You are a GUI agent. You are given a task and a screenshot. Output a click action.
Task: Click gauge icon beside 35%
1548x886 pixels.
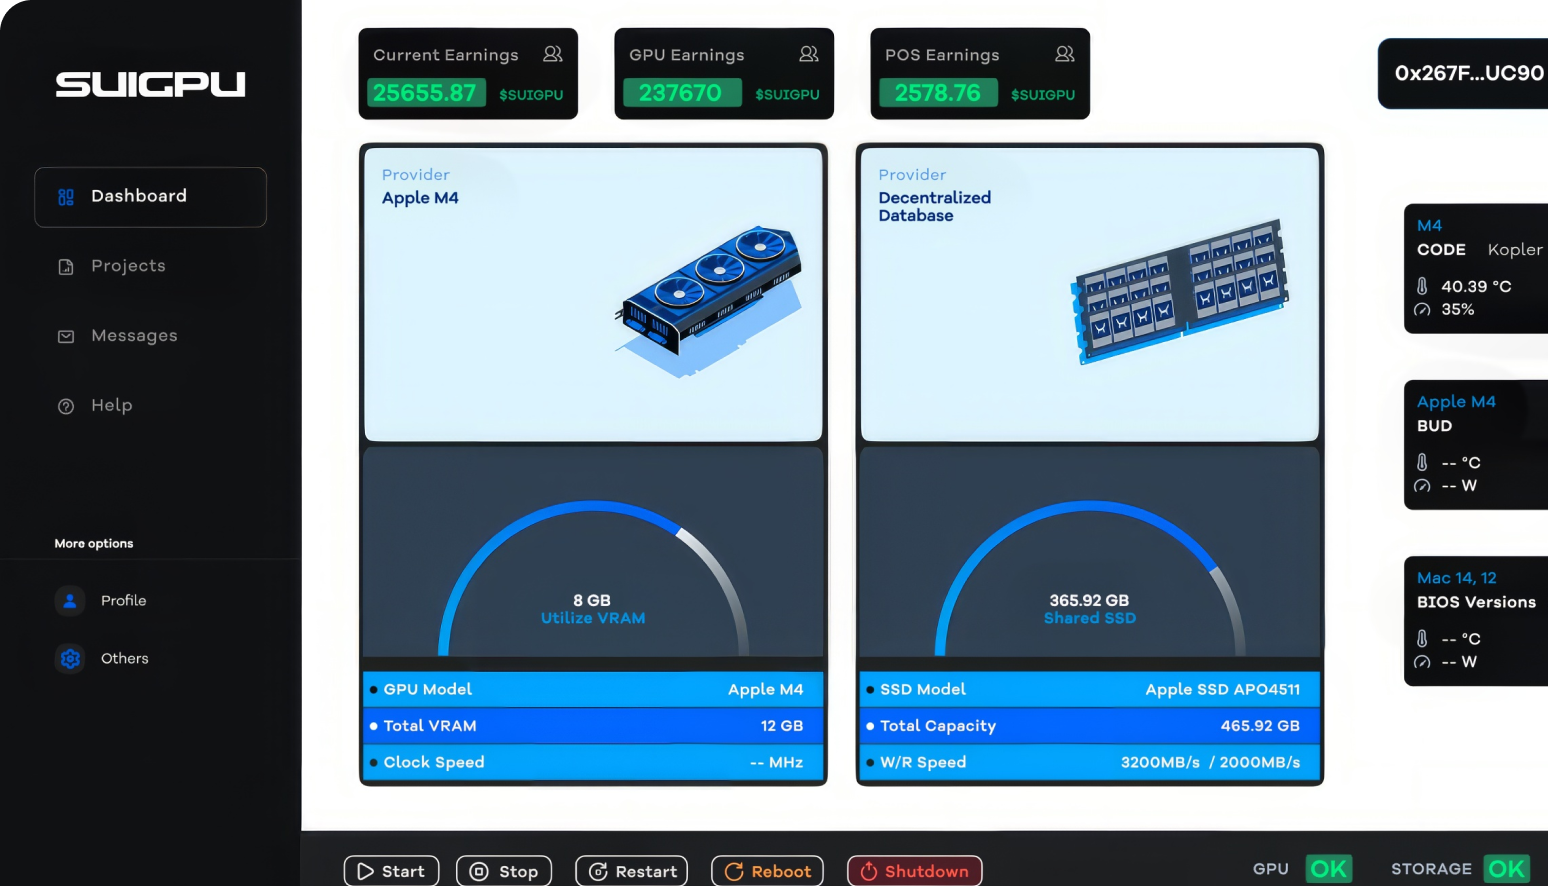1422,310
